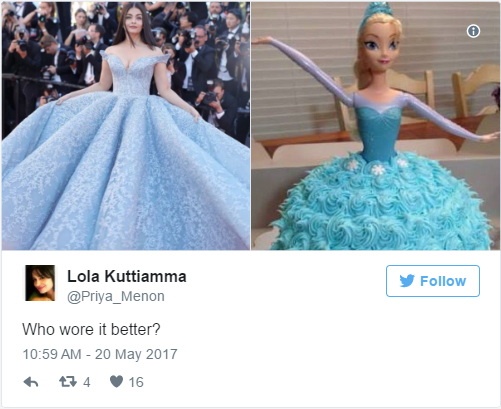The image size is (501, 409).
Task: Click the Twitter bird icon inside Follow
Action: point(407,281)
